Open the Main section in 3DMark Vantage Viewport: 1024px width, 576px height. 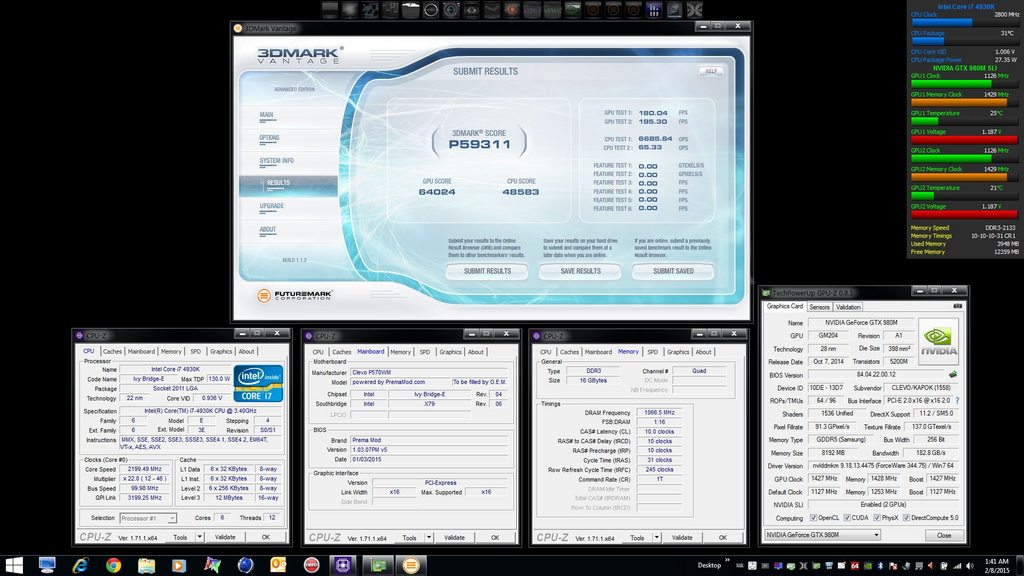(x=266, y=115)
